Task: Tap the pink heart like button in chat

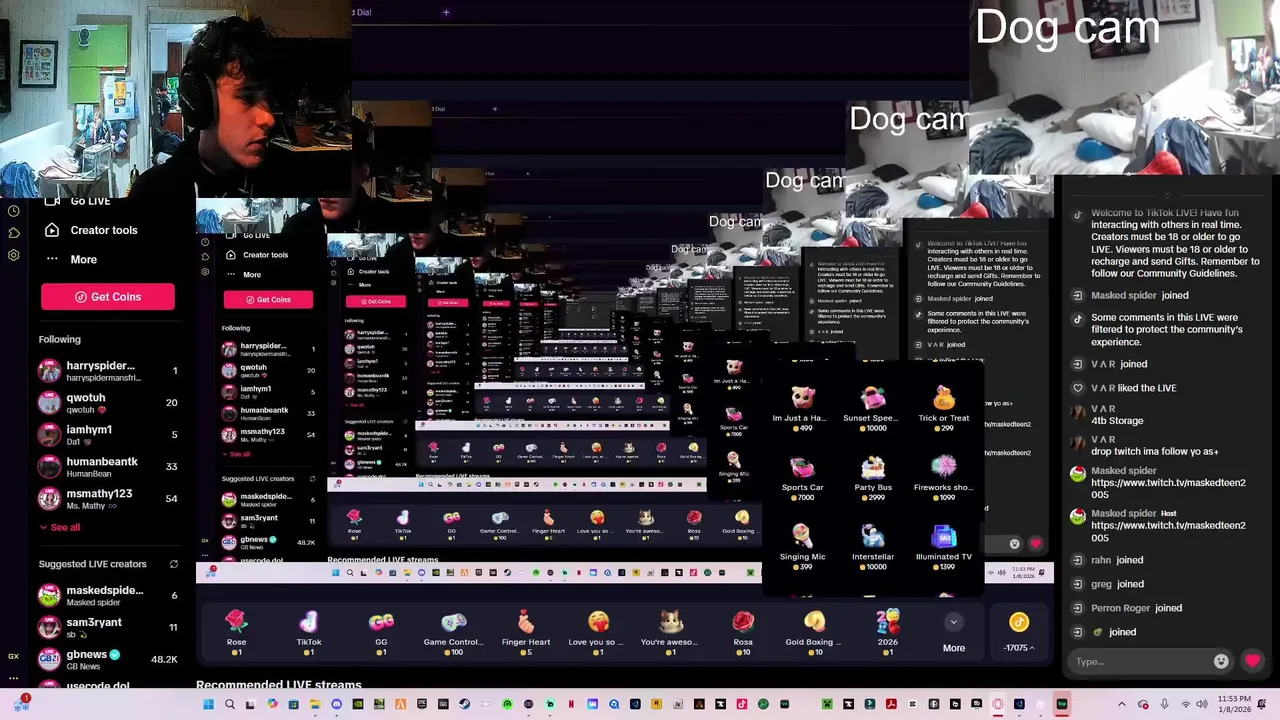Action: coord(1252,661)
